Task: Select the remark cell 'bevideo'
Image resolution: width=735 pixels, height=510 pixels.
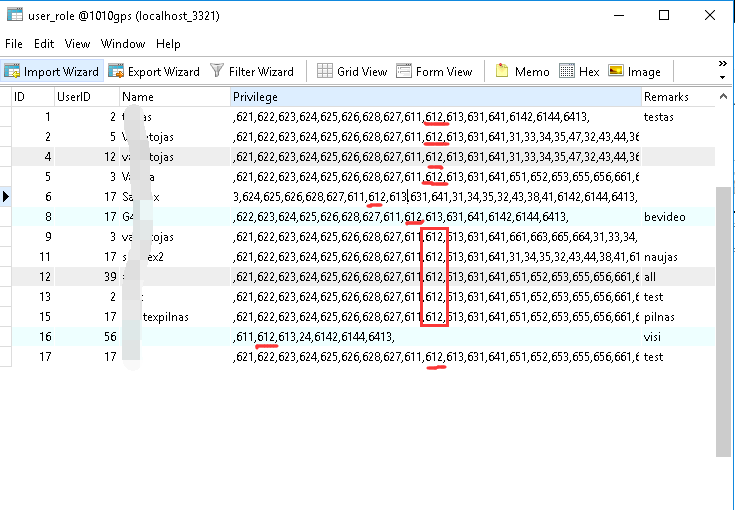Action: point(678,217)
